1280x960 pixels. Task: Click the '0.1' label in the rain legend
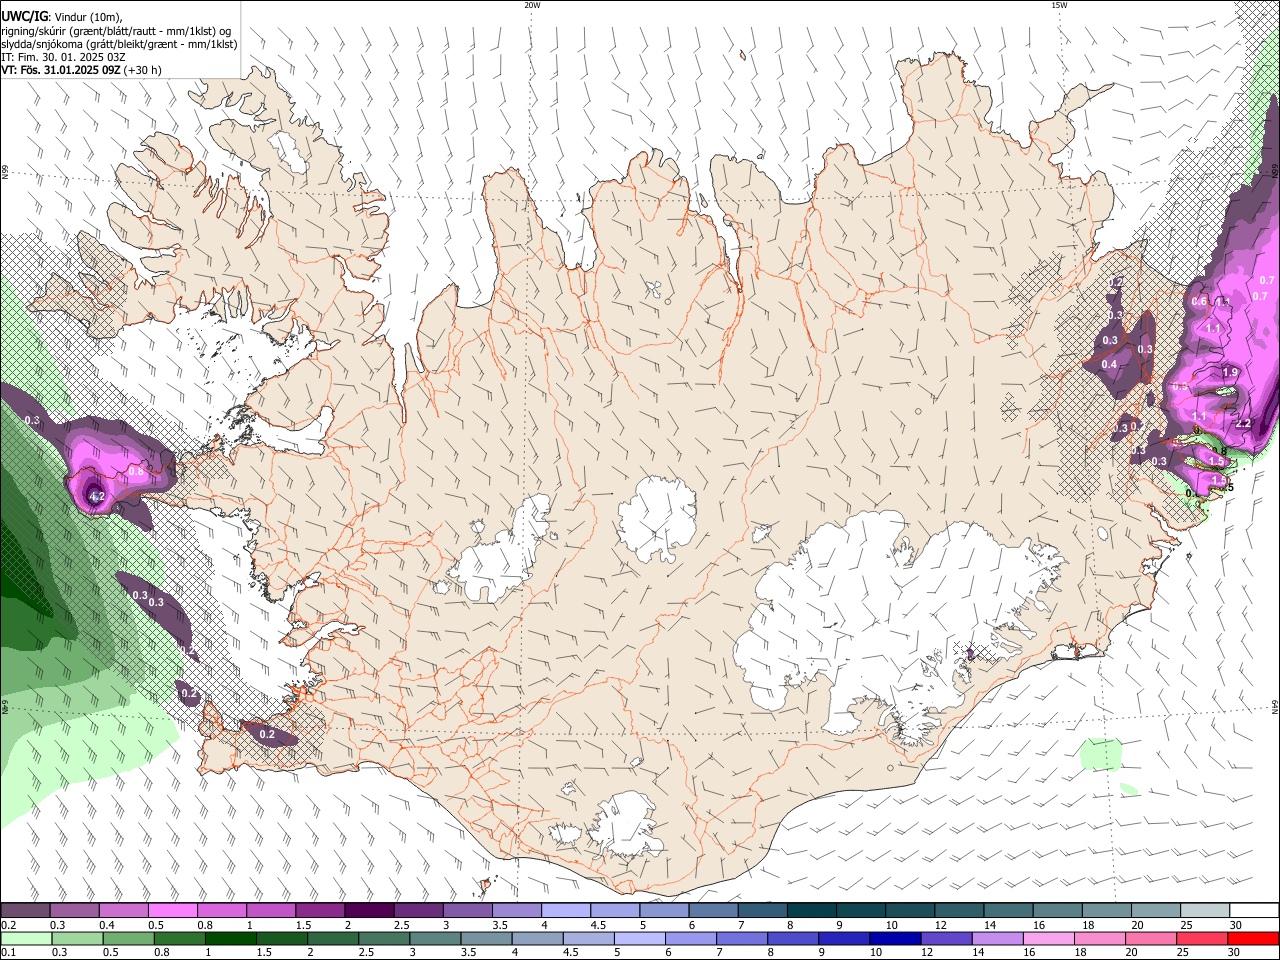[x=7, y=953]
